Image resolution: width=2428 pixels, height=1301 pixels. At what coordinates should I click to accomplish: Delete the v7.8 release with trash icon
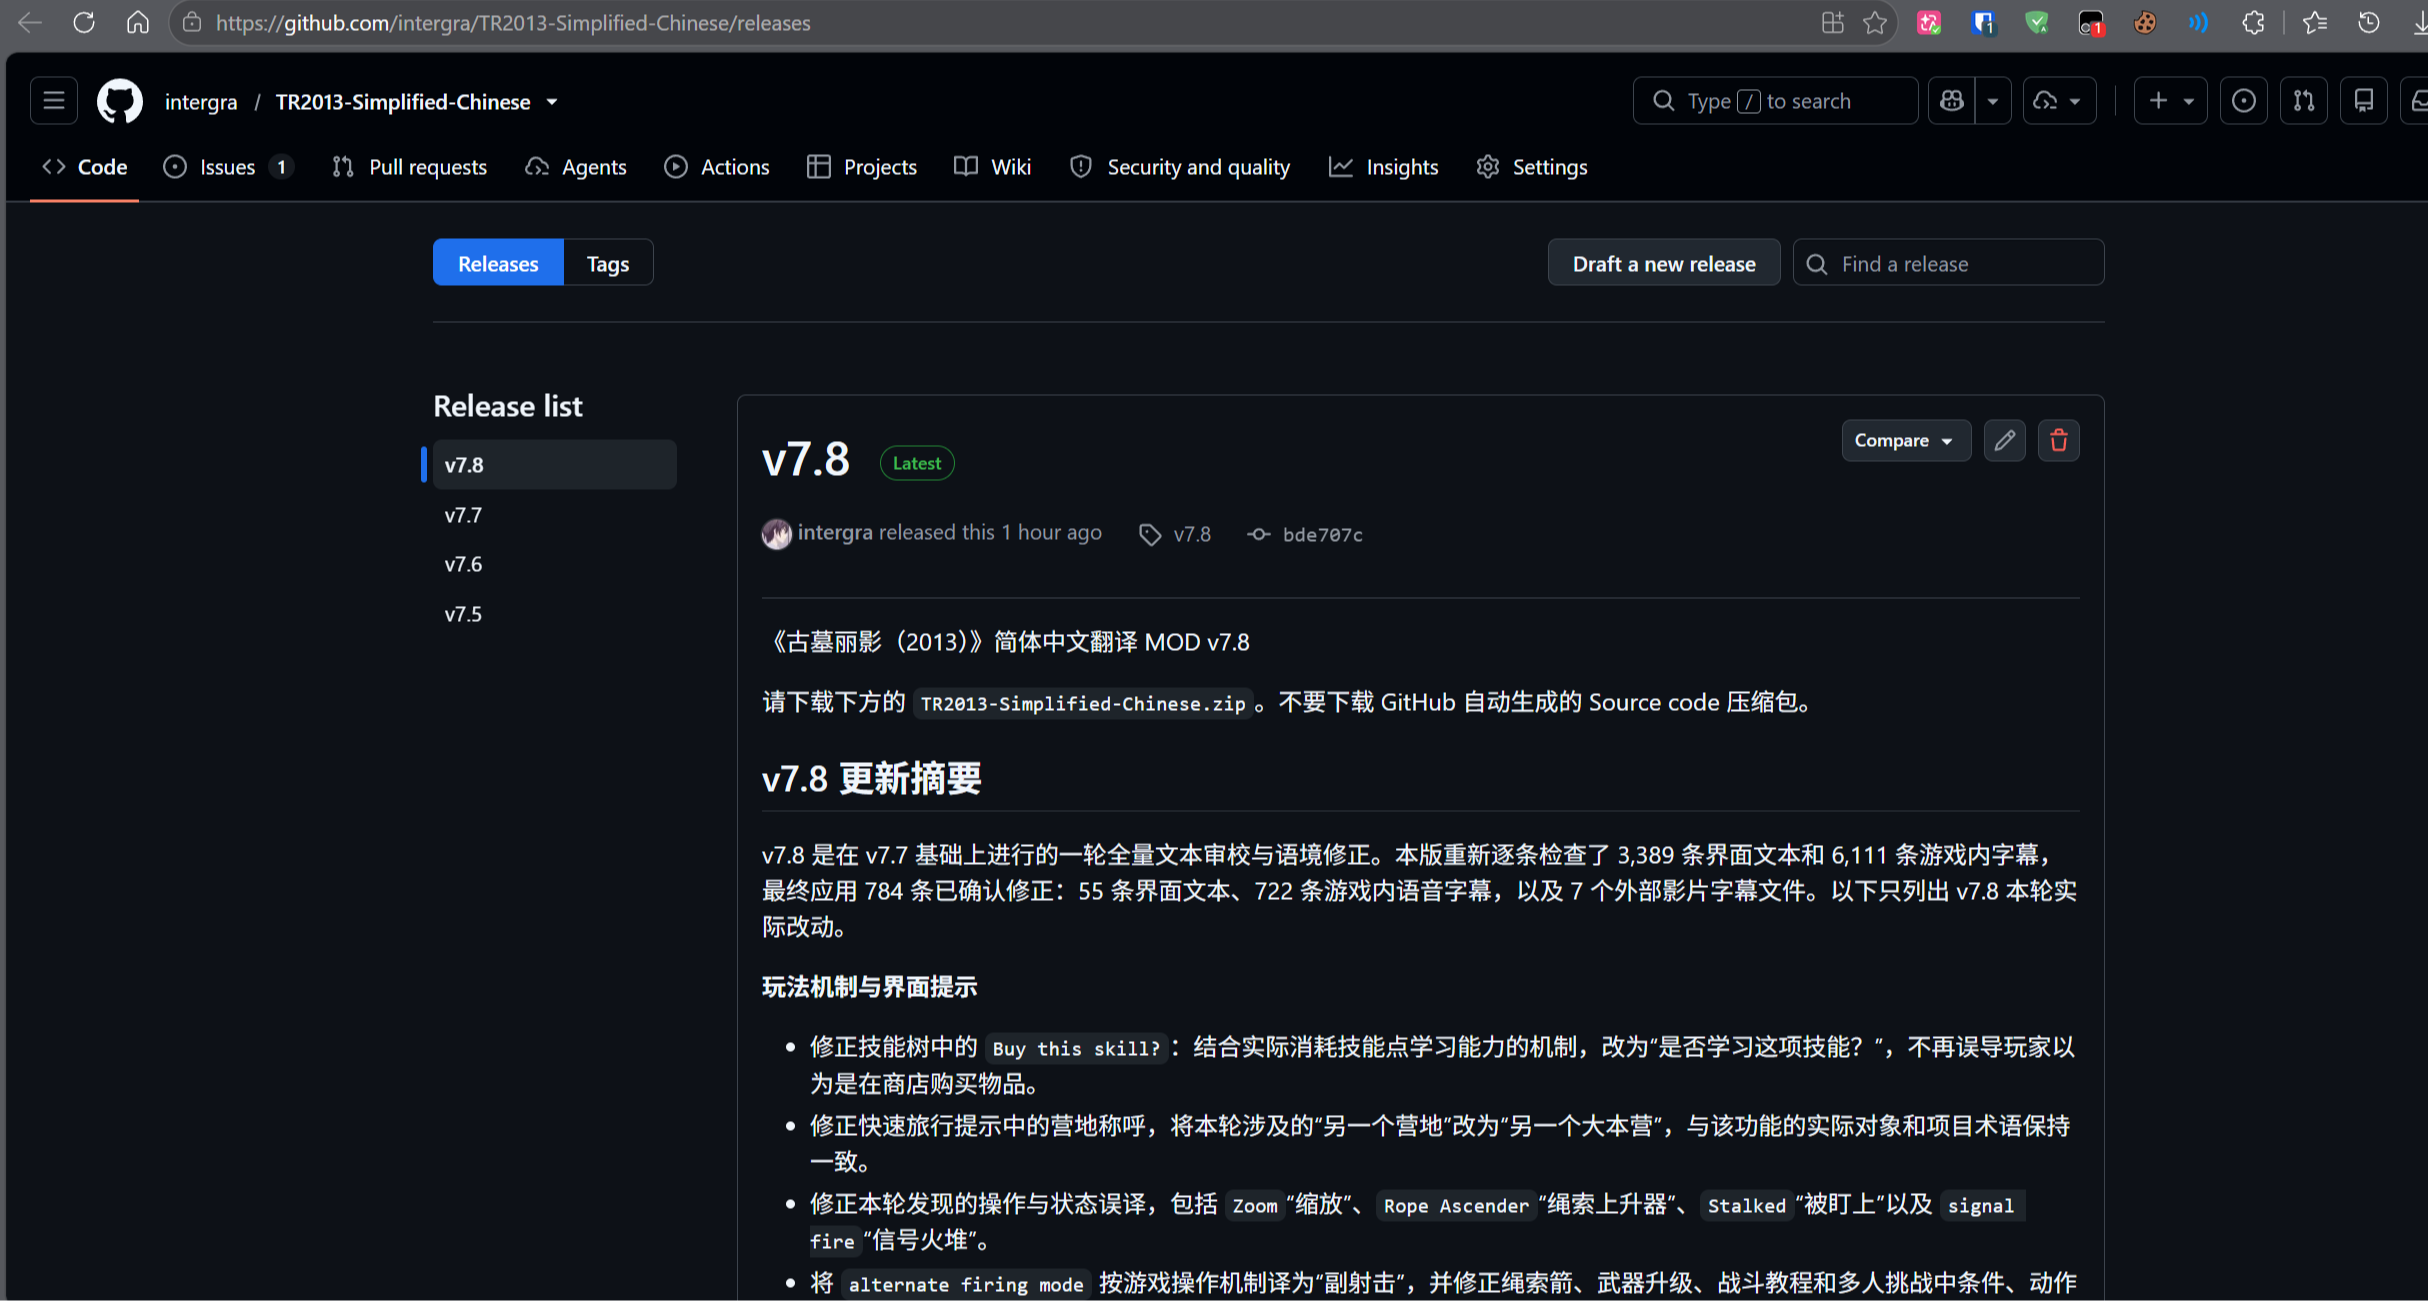(x=2058, y=440)
